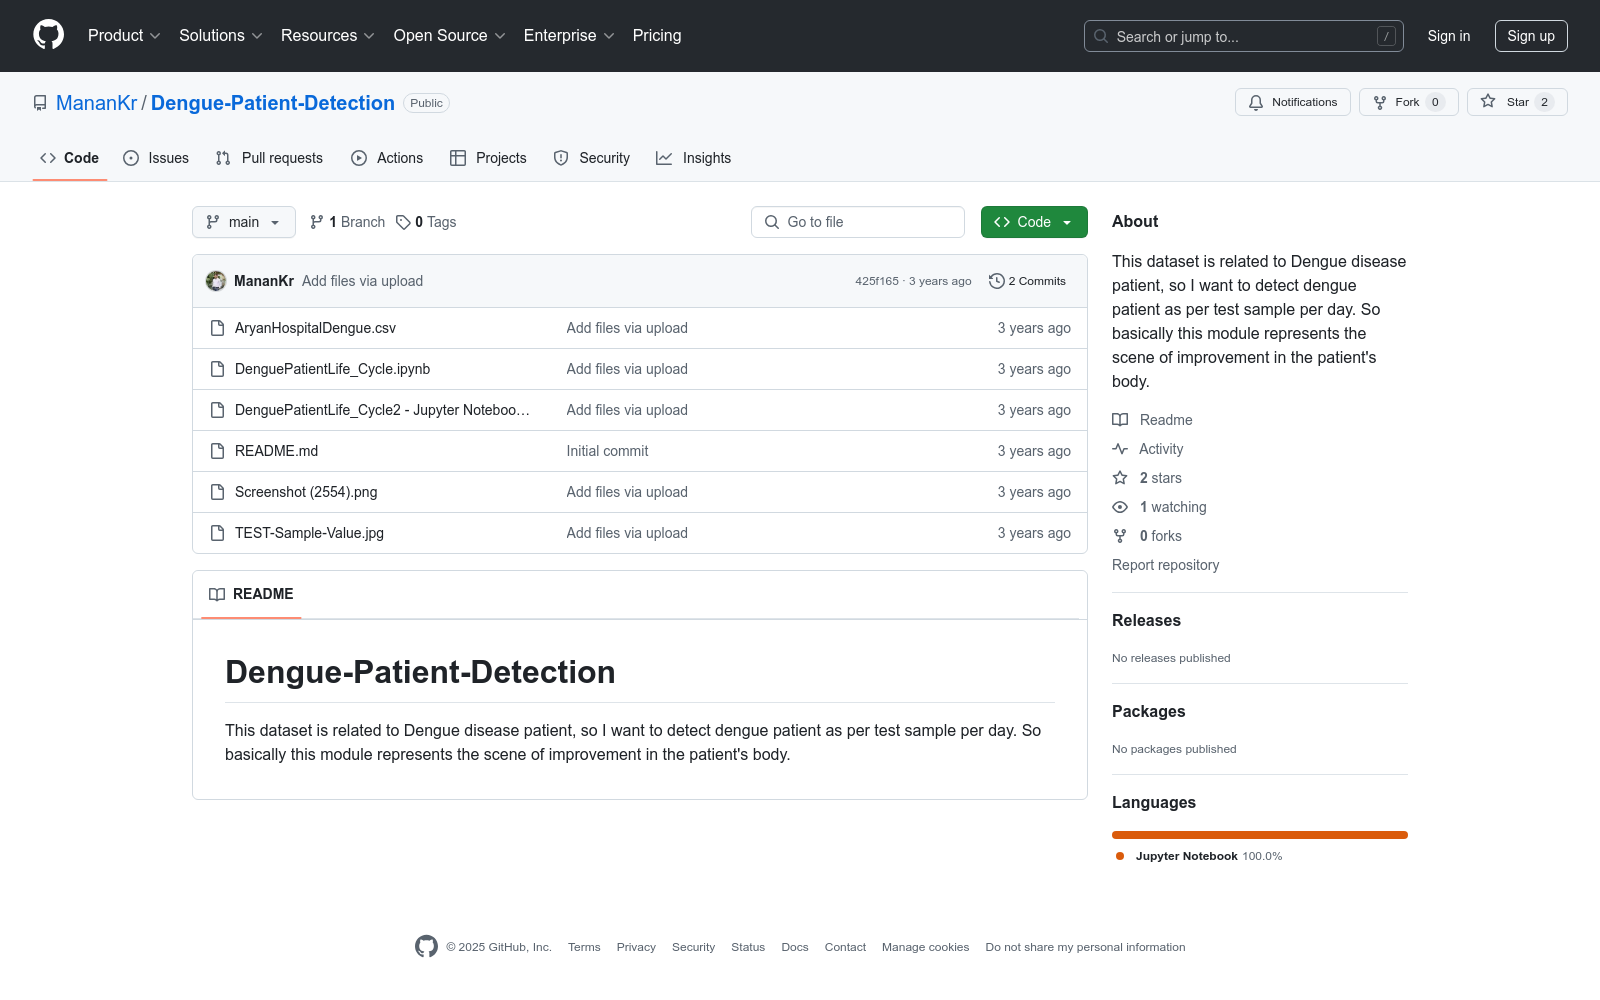This screenshot has height=1000, width=1600.
Task: Click the fork icon beside 0 forks
Action: point(1120,536)
